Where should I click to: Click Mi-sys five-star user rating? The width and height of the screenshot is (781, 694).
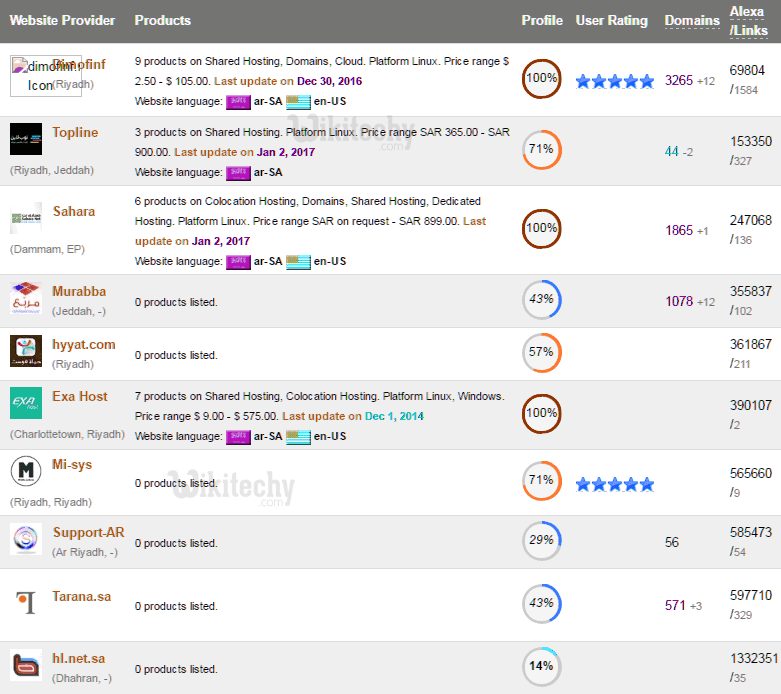point(615,485)
